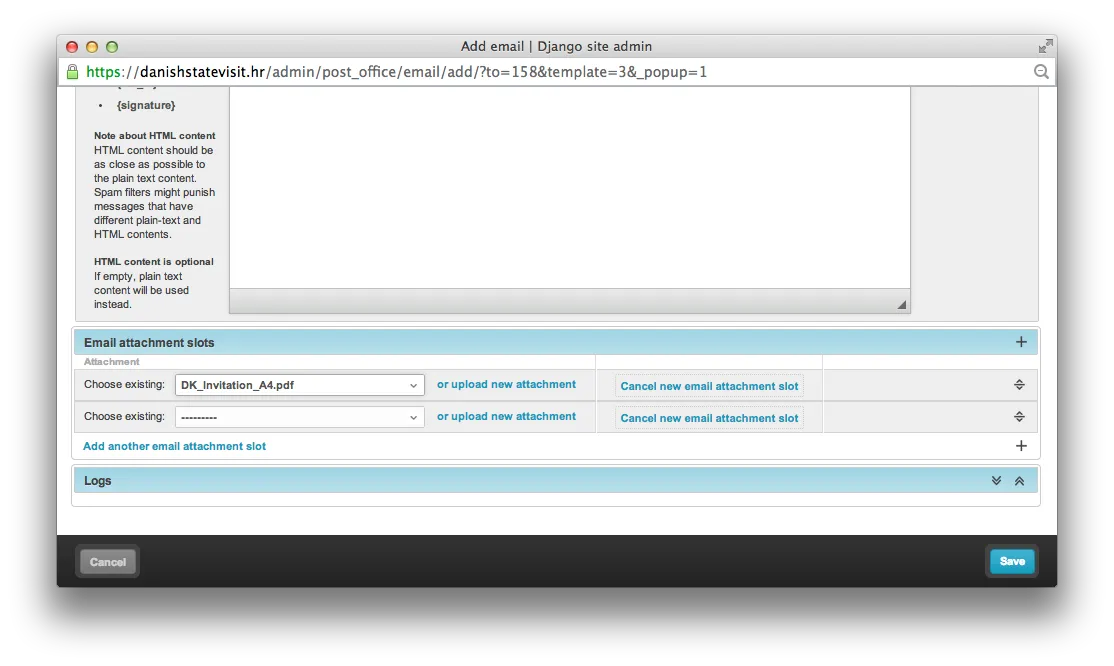This screenshot has height=666, width=1114.
Task: Click upload new attachment for second slot
Action: (507, 416)
